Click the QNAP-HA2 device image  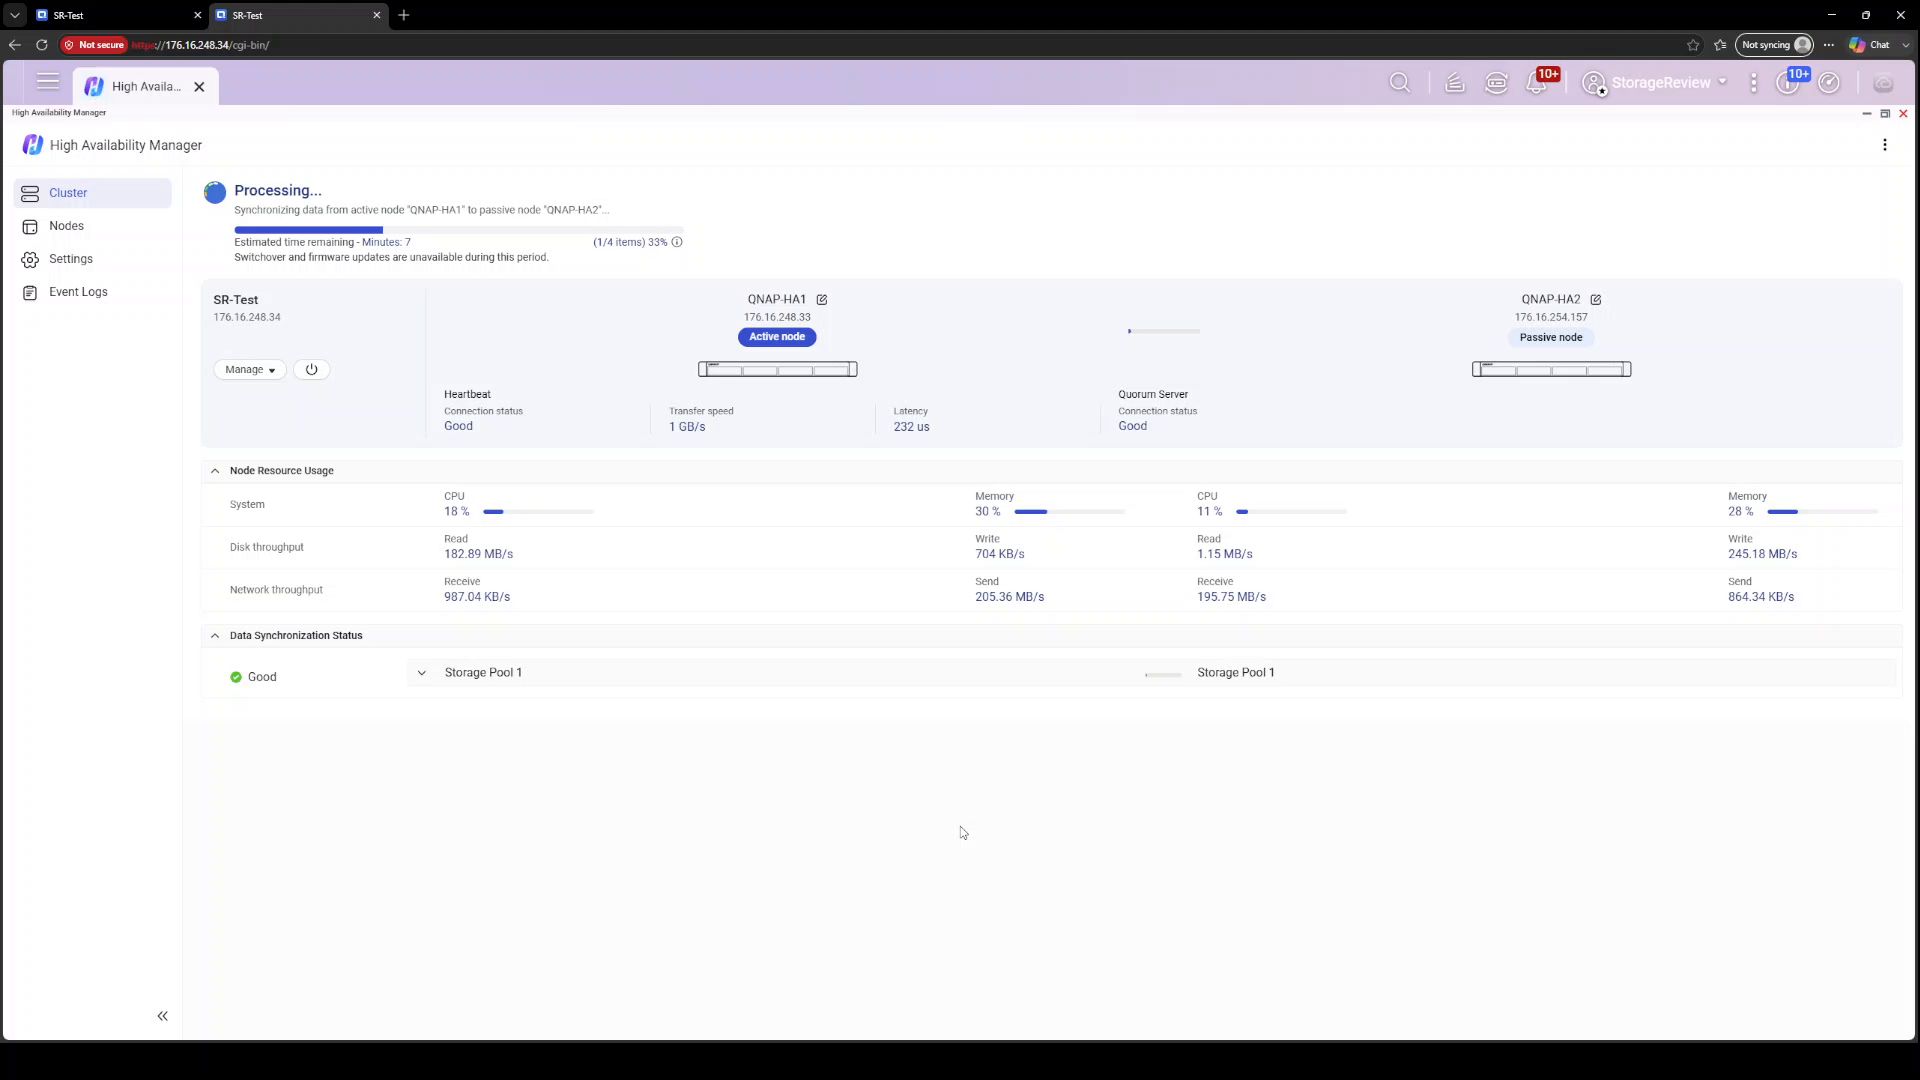pyautogui.click(x=1551, y=370)
